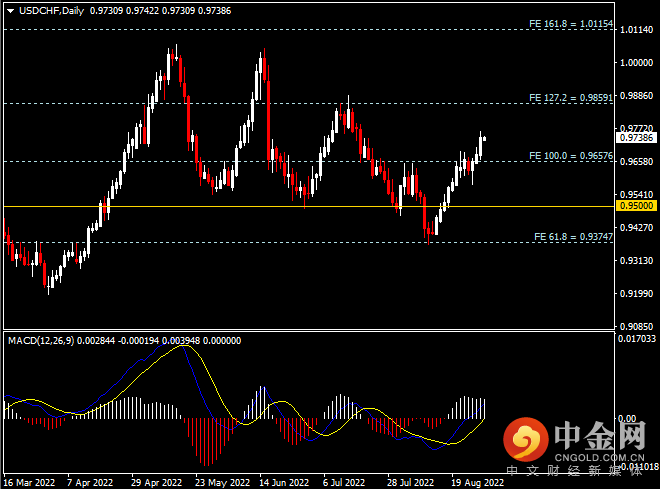Click the 0.90850 price axis value
Viewport: 660px width, 489px height.
pos(636,327)
